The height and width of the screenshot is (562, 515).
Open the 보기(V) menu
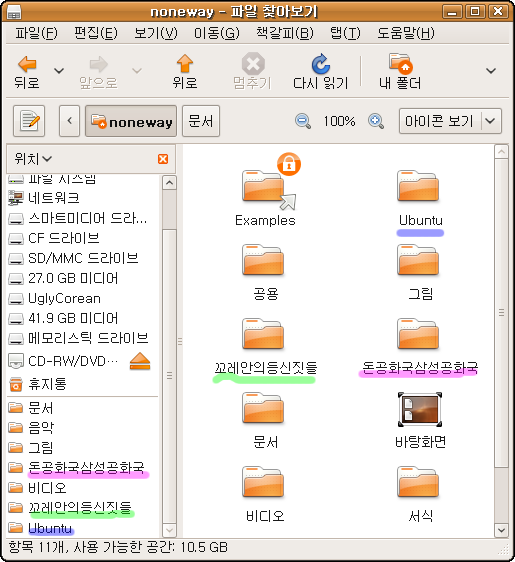(156, 33)
